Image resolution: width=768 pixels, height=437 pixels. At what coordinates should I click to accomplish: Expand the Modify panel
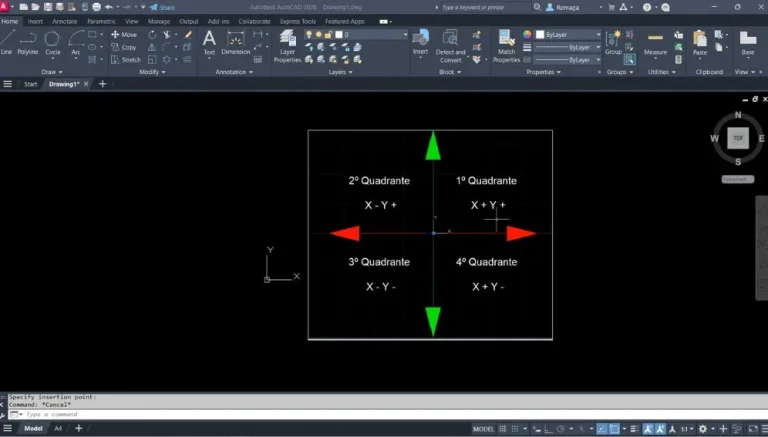pos(152,72)
